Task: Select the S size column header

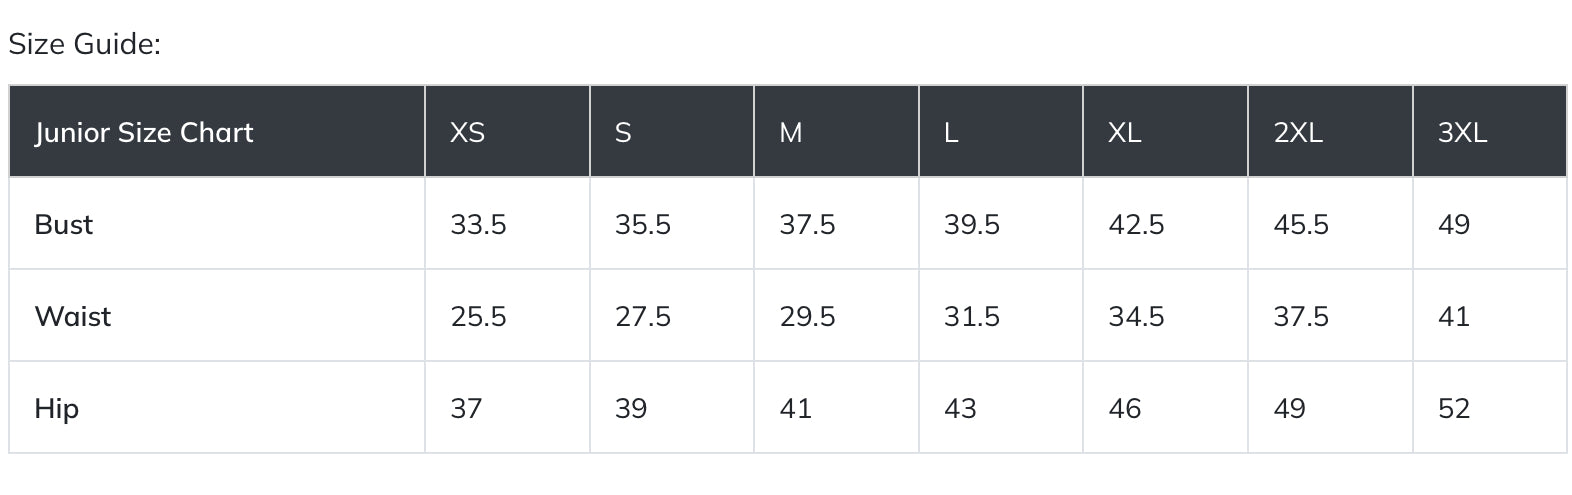Action: pyautogui.click(x=623, y=132)
